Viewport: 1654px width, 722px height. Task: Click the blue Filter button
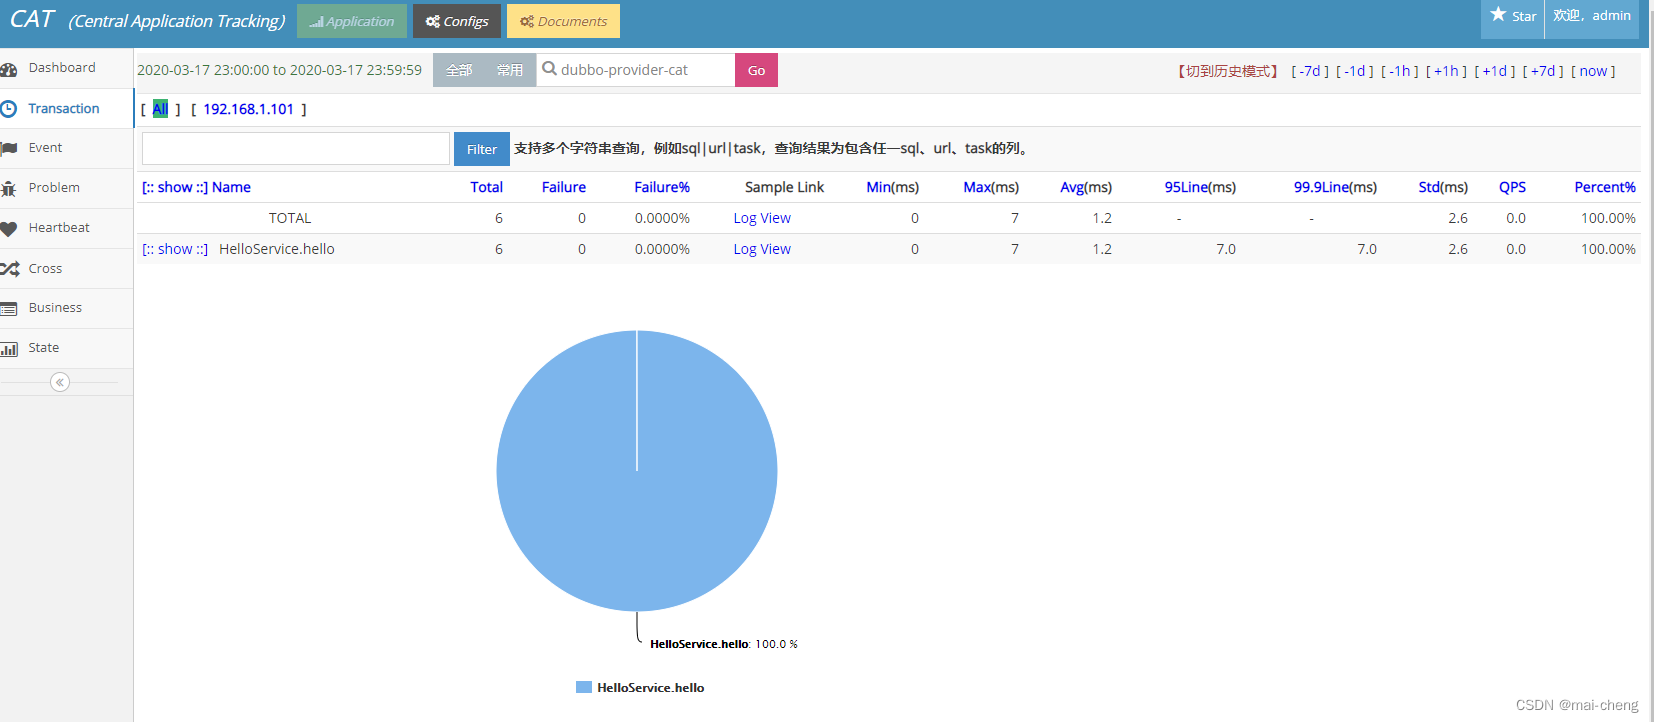(x=482, y=149)
